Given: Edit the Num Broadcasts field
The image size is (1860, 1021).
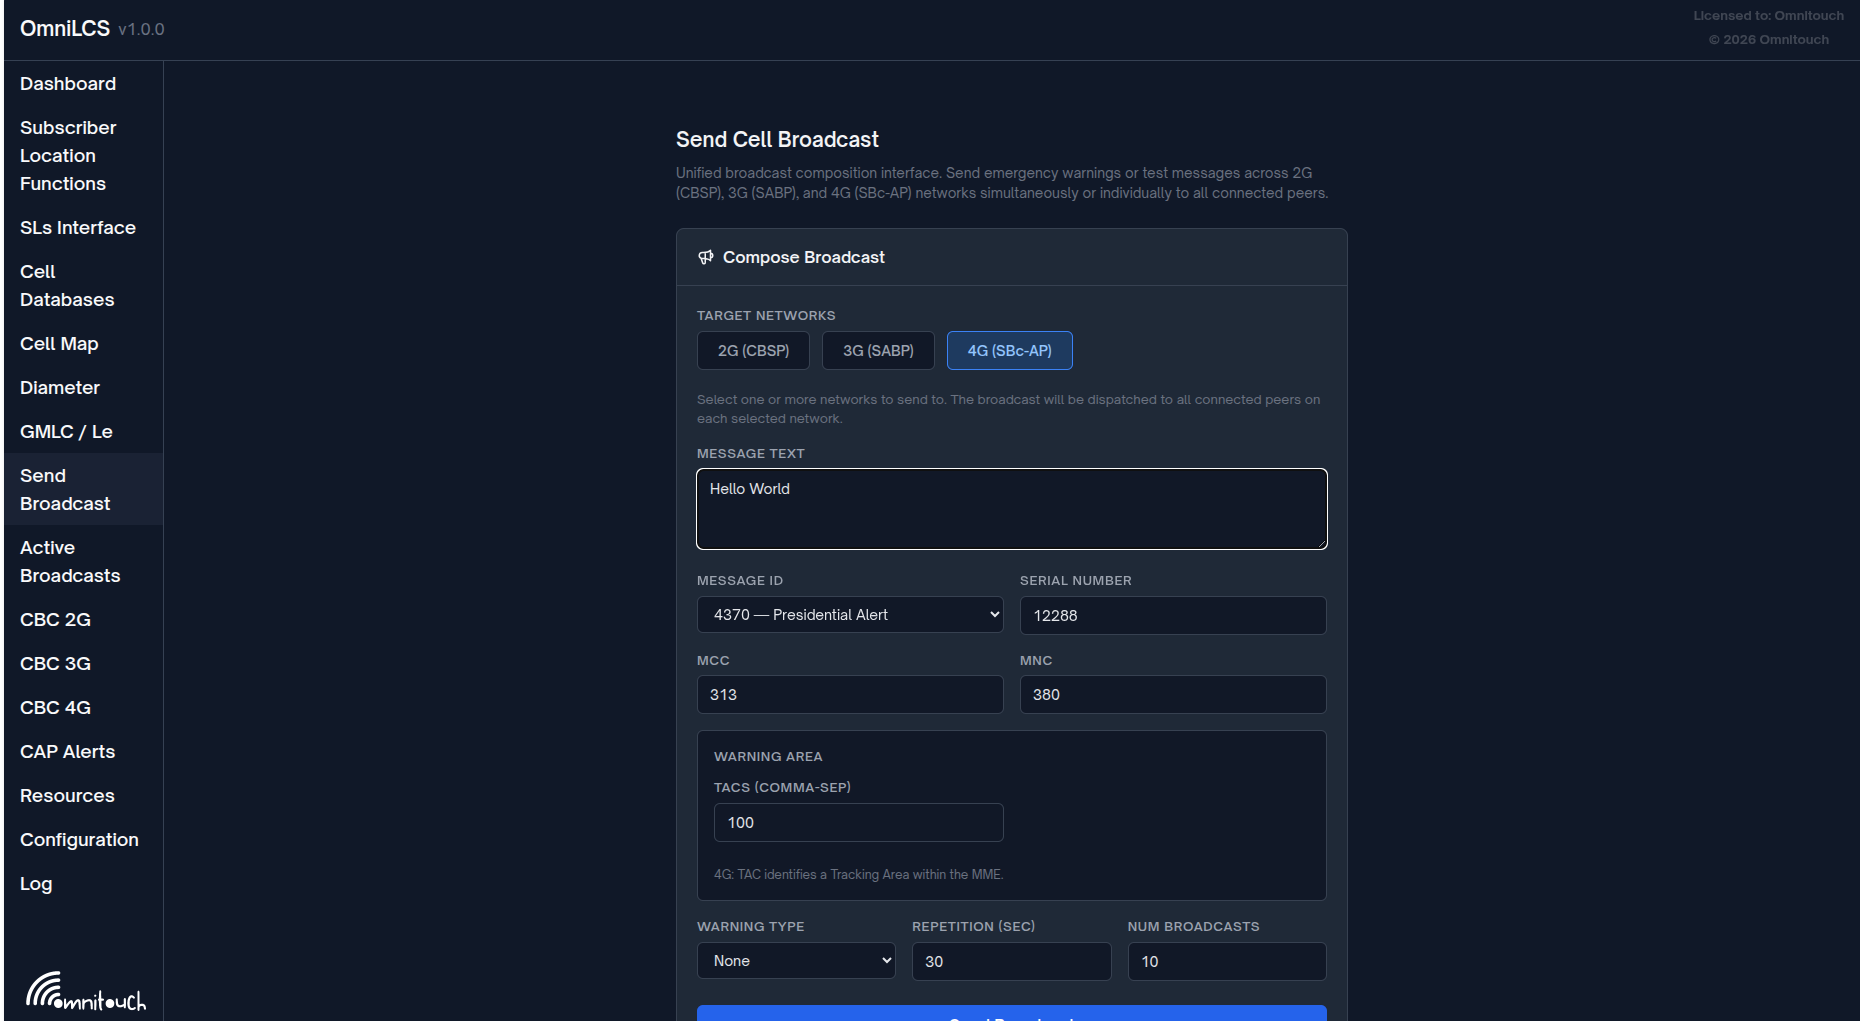Looking at the screenshot, I should pos(1226,962).
